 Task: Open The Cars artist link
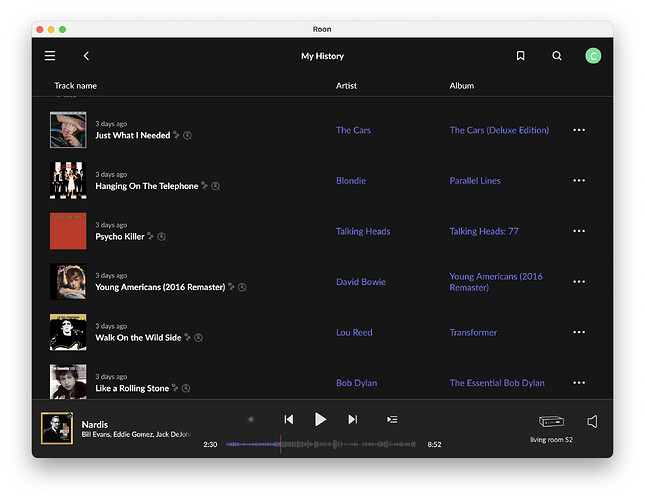[x=353, y=130]
